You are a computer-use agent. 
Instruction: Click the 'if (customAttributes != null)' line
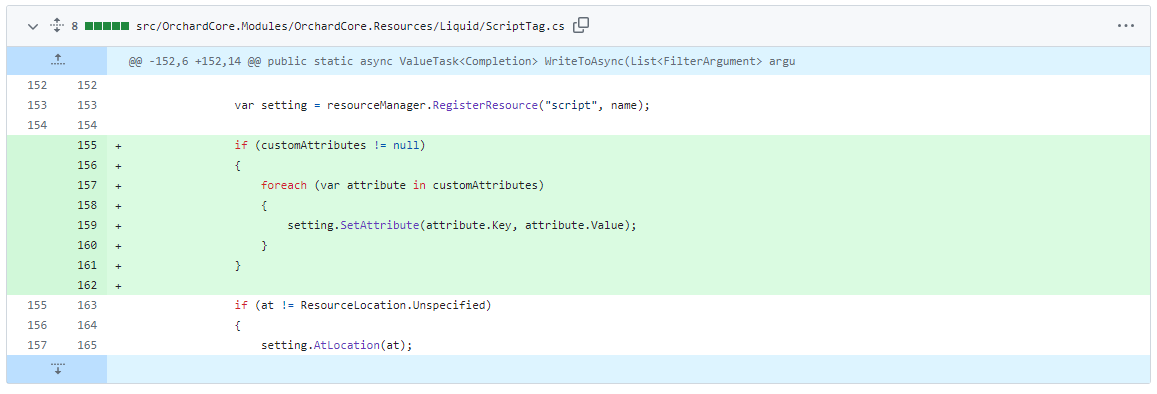(331, 145)
